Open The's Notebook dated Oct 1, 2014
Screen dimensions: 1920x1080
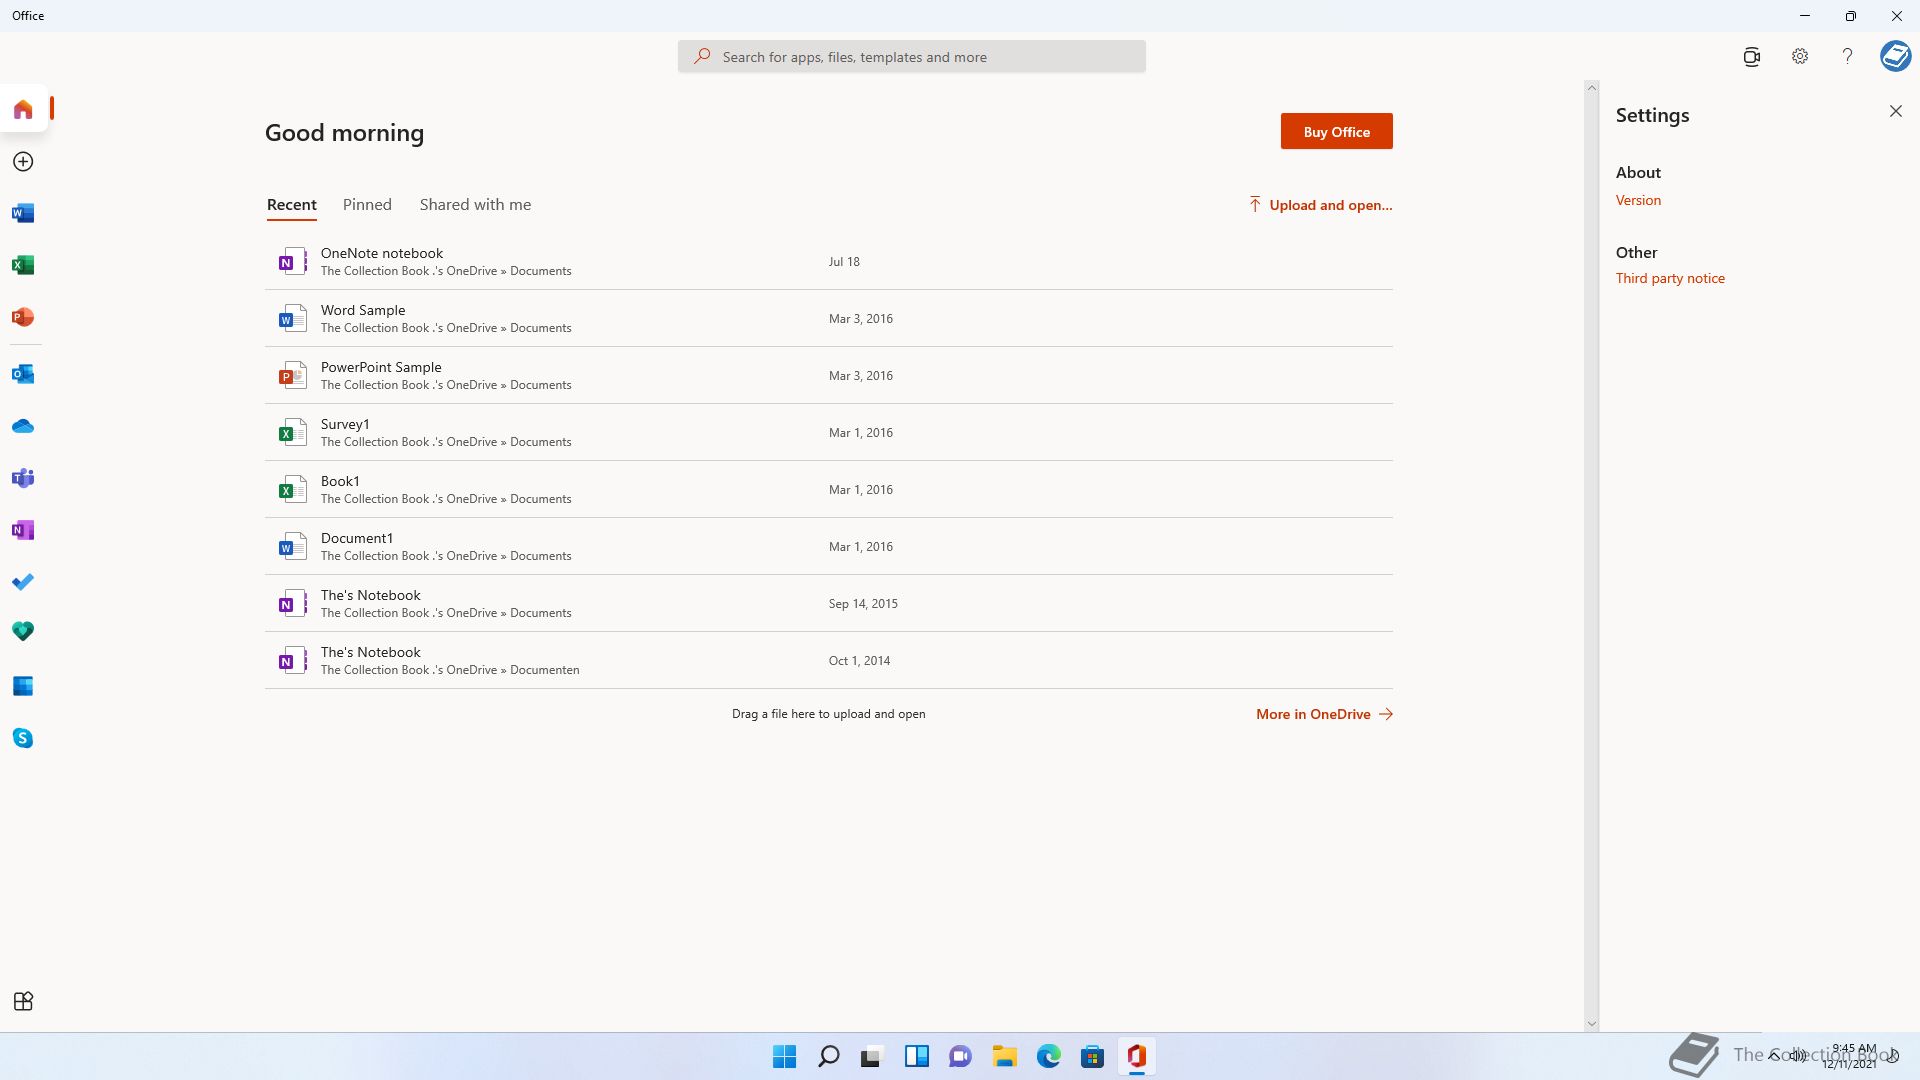click(x=828, y=660)
